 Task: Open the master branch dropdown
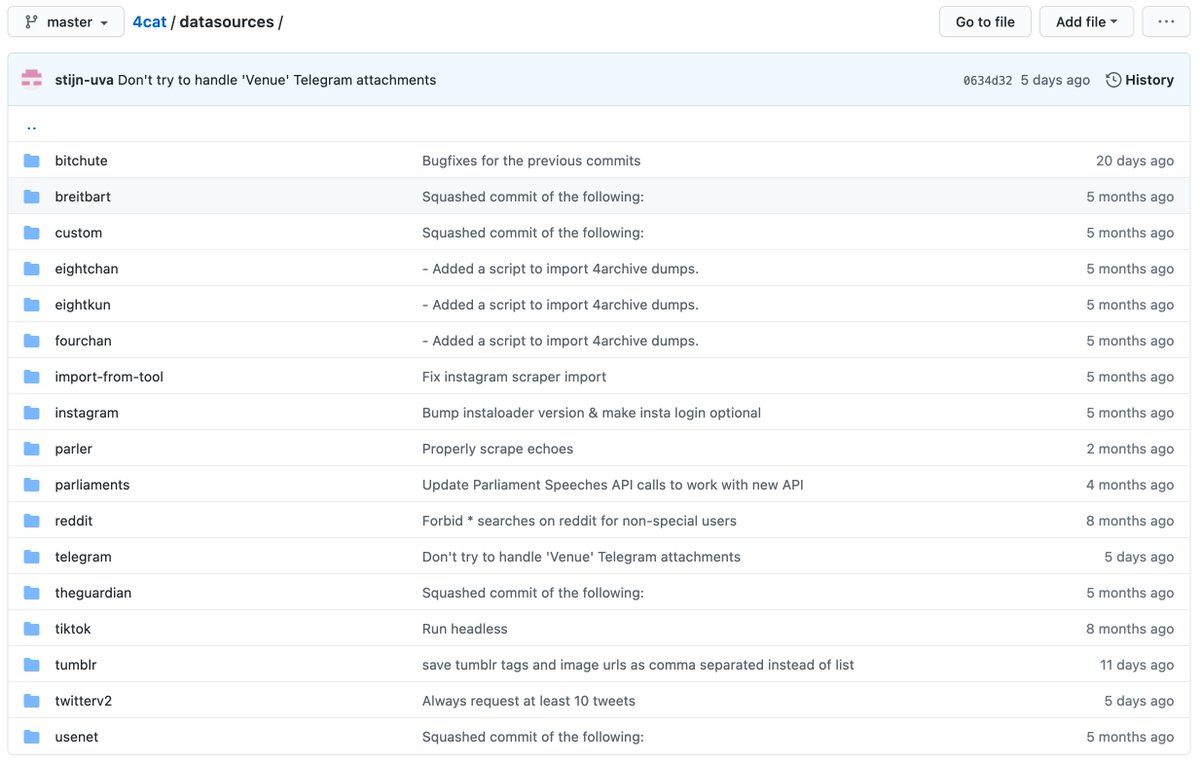click(66, 21)
